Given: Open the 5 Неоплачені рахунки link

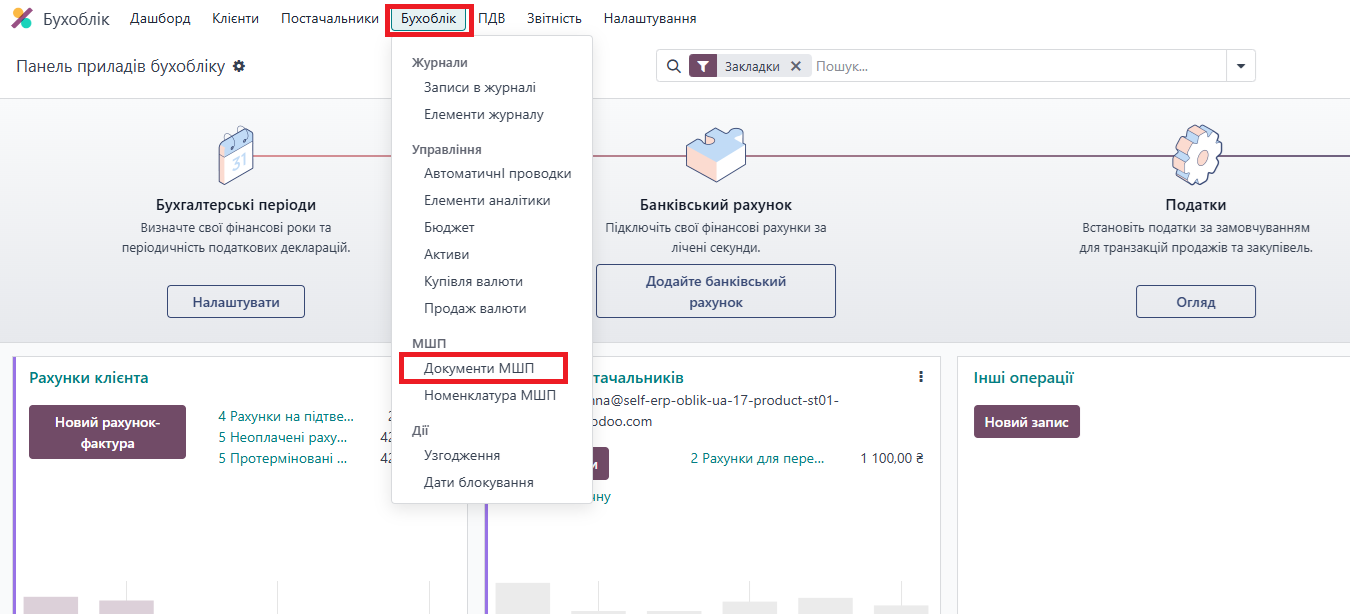Looking at the screenshot, I should 285,437.
